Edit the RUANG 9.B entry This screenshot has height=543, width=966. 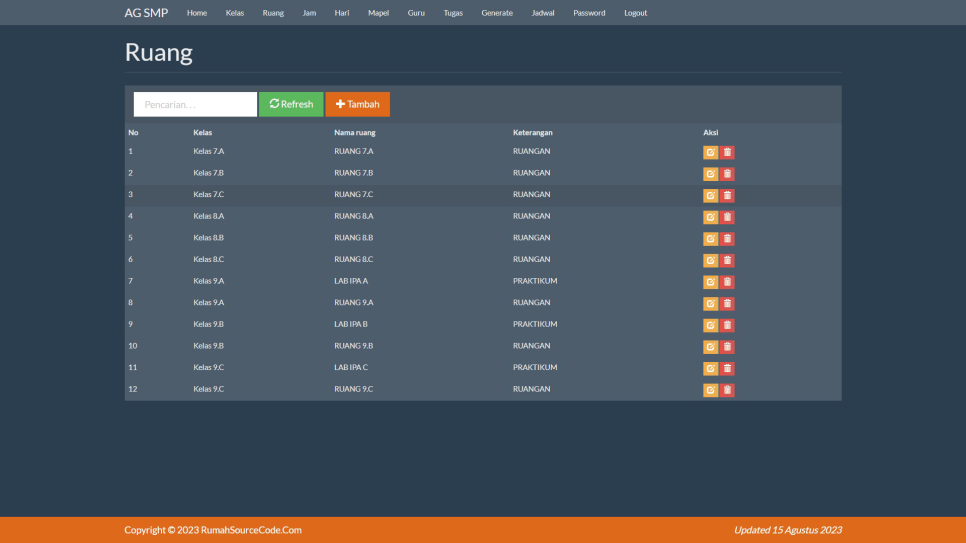(710, 347)
